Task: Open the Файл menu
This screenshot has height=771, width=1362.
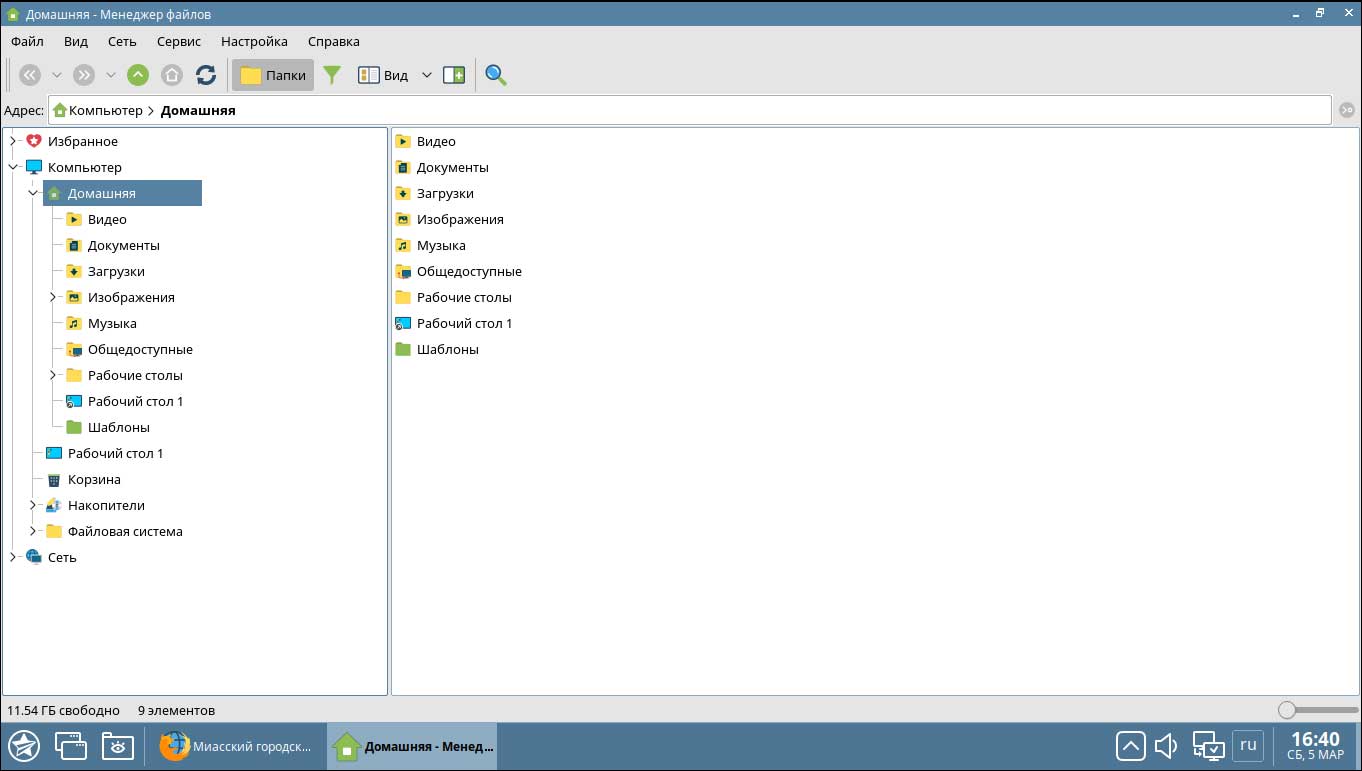Action: coord(28,41)
